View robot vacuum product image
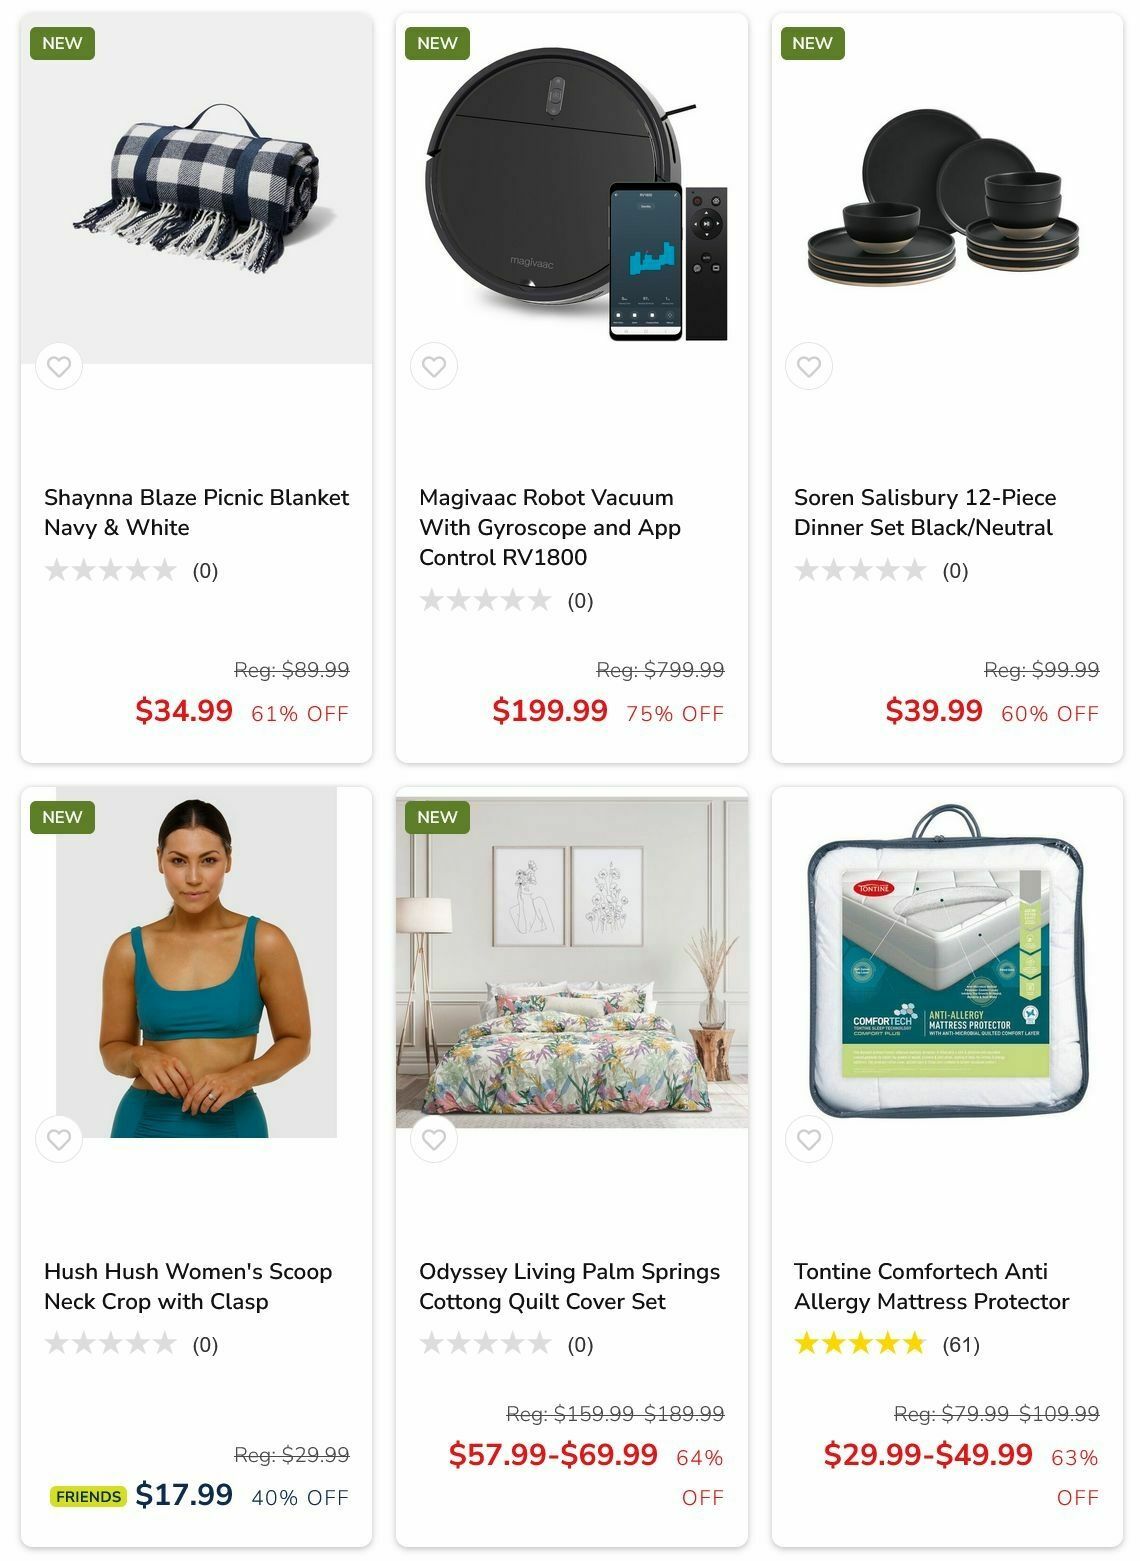1140x1561 pixels. tap(572, 189)
